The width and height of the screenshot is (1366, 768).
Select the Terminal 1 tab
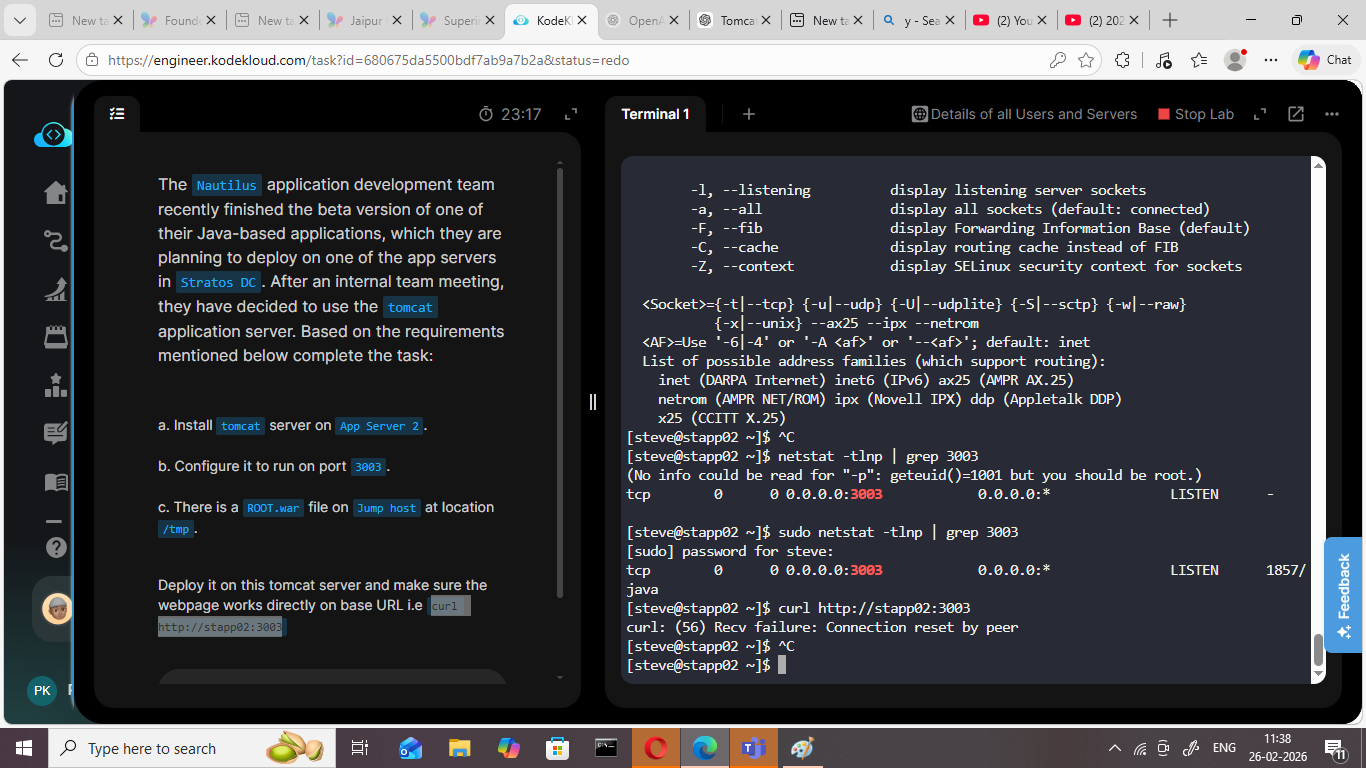click(655, 114)
